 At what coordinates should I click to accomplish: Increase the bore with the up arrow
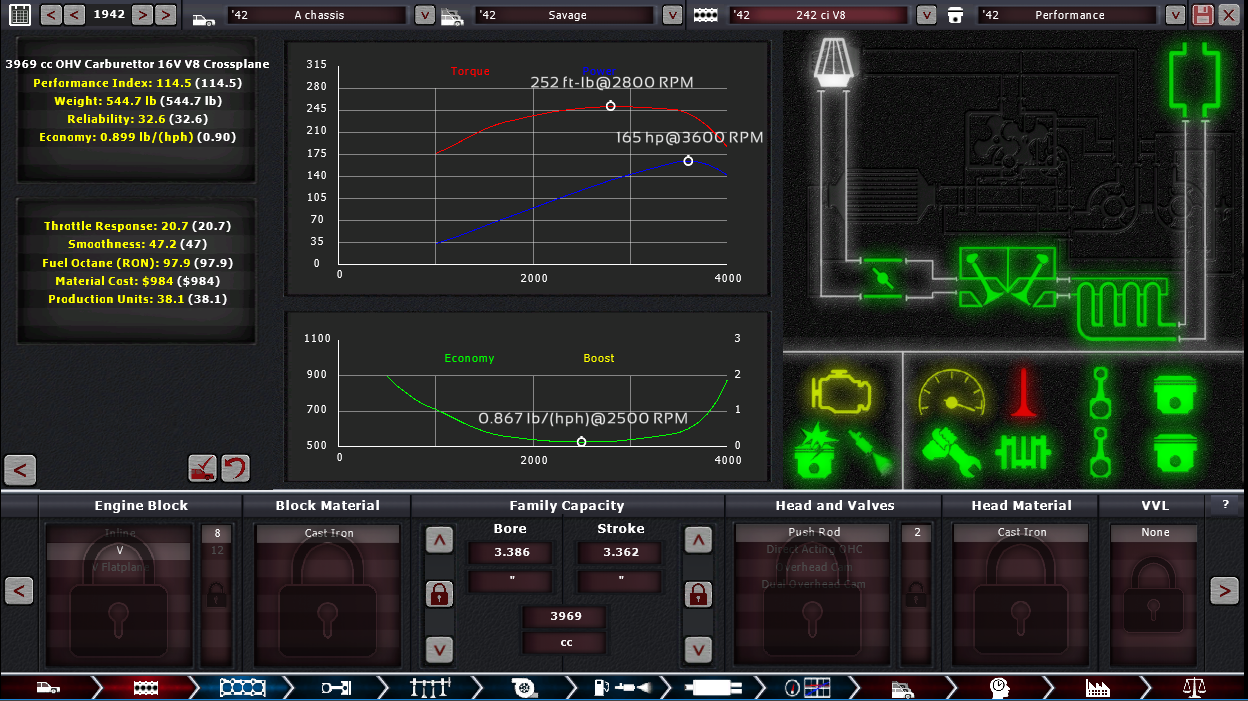[x=438, y=541]
